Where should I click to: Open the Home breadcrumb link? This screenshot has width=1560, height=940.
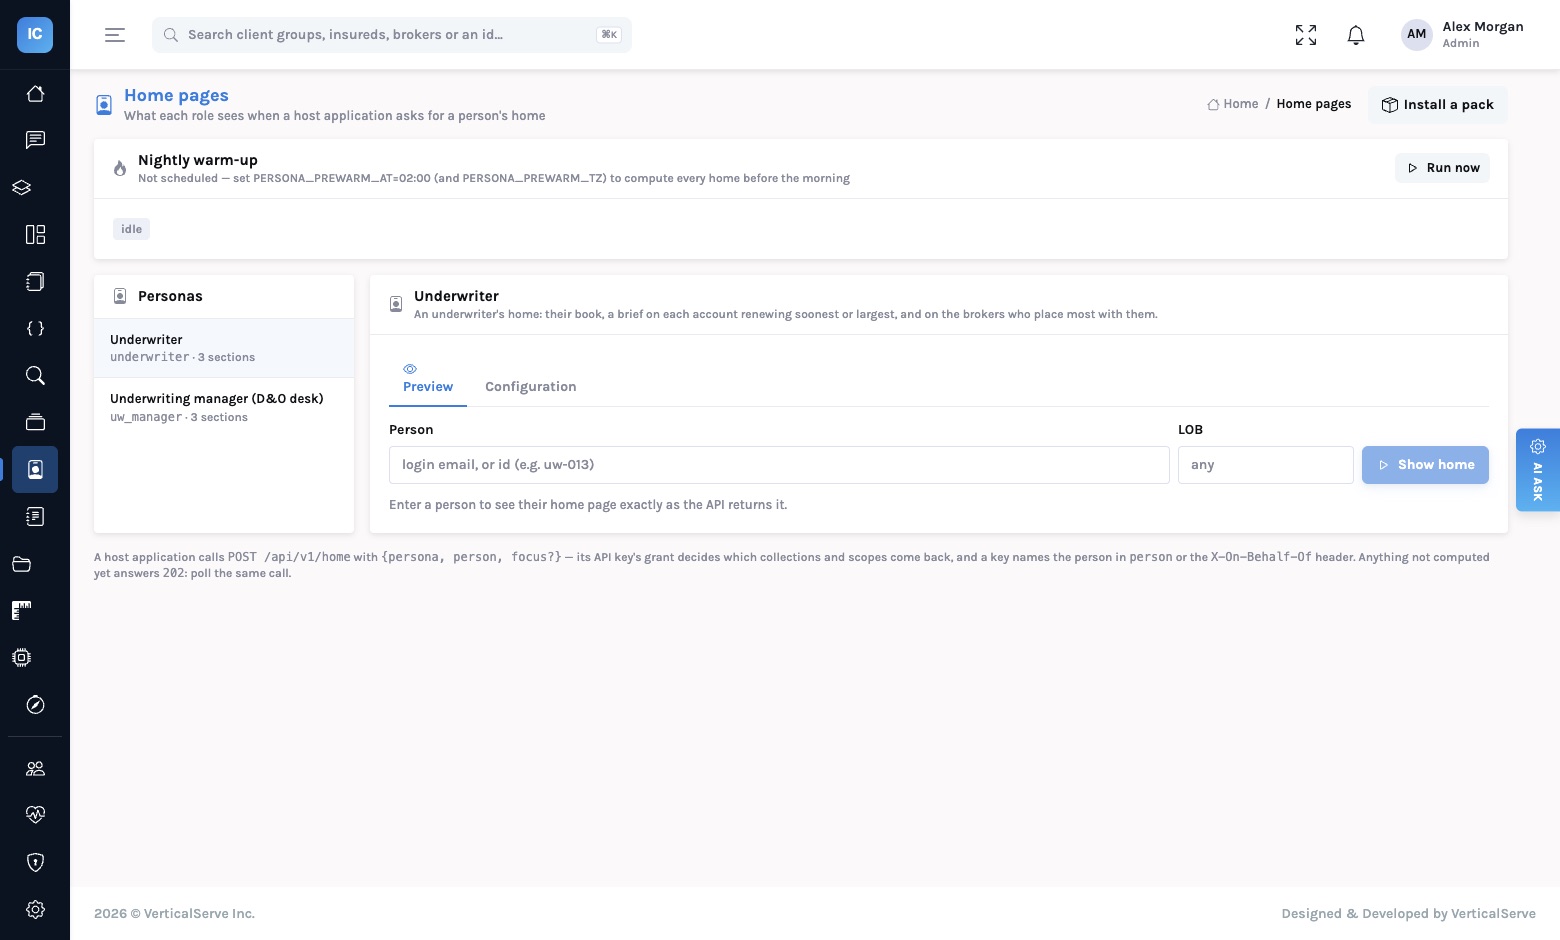point(1232,104)
